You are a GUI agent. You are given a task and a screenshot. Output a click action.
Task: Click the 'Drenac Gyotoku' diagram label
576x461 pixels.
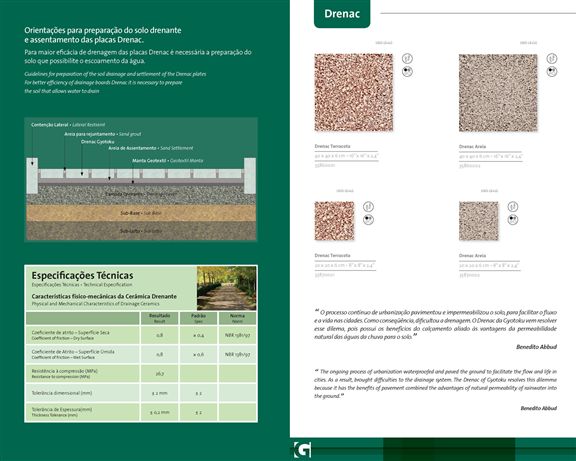click(x=98, y=141)
